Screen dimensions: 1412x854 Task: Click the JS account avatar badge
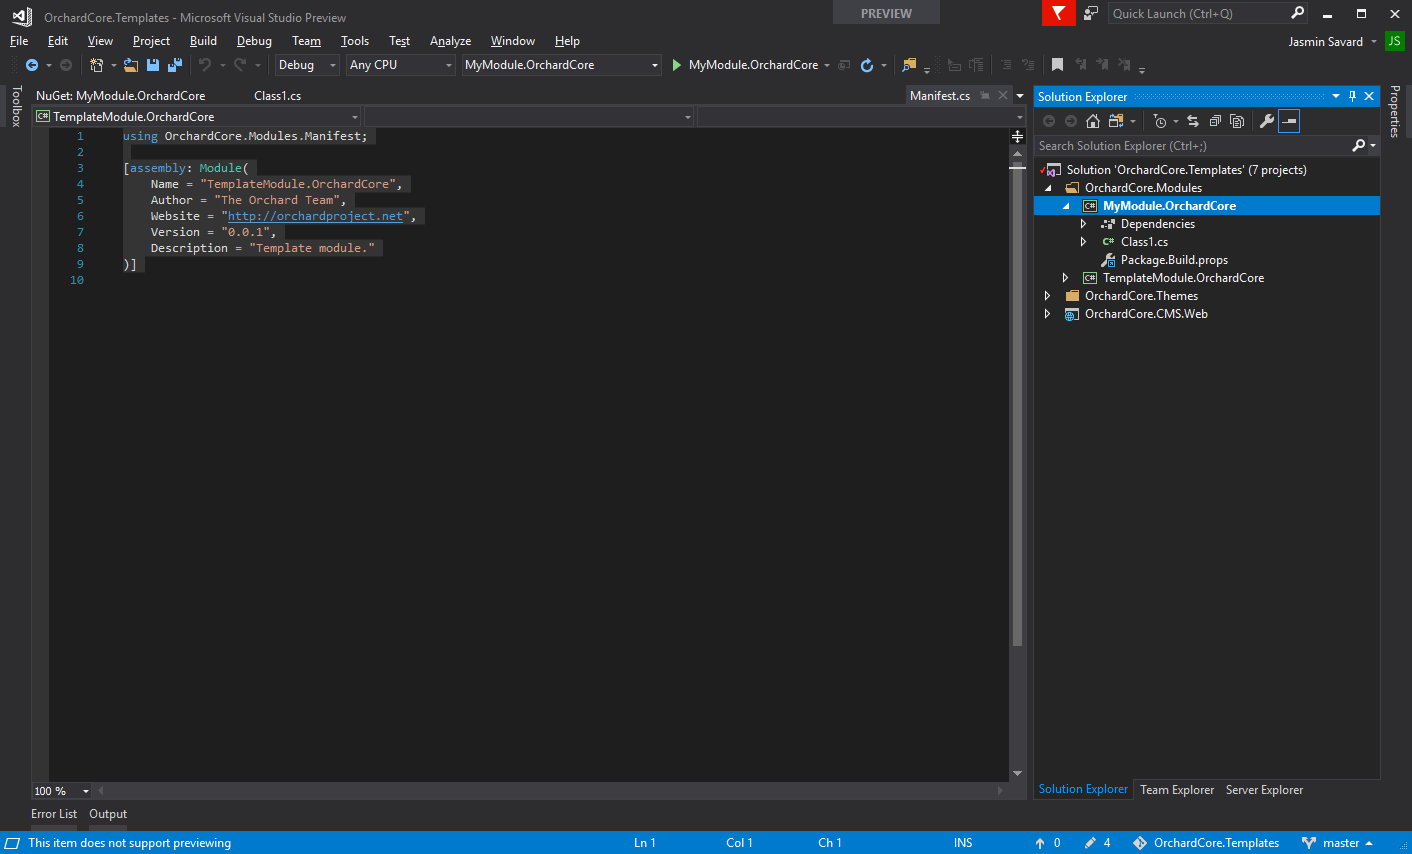click(x=1394, y=41)
